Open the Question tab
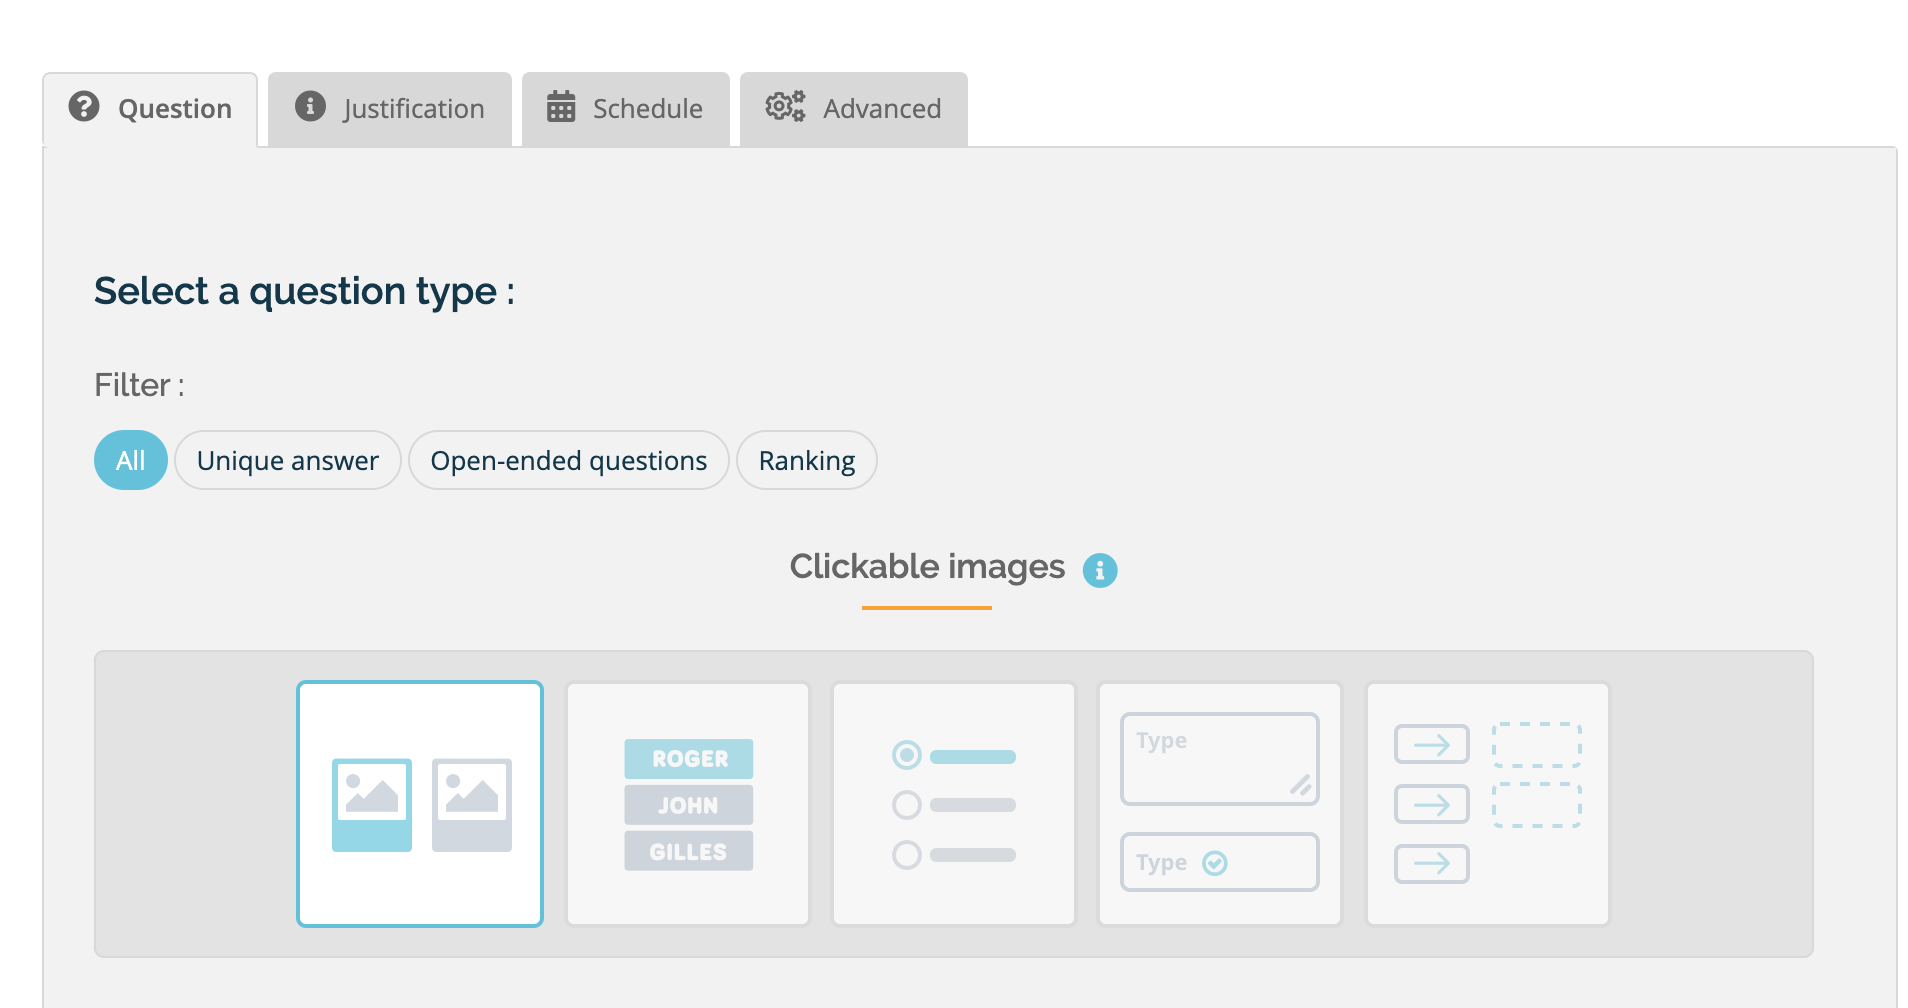This screenshot has width=1908, height=1008. coord(150,109)
